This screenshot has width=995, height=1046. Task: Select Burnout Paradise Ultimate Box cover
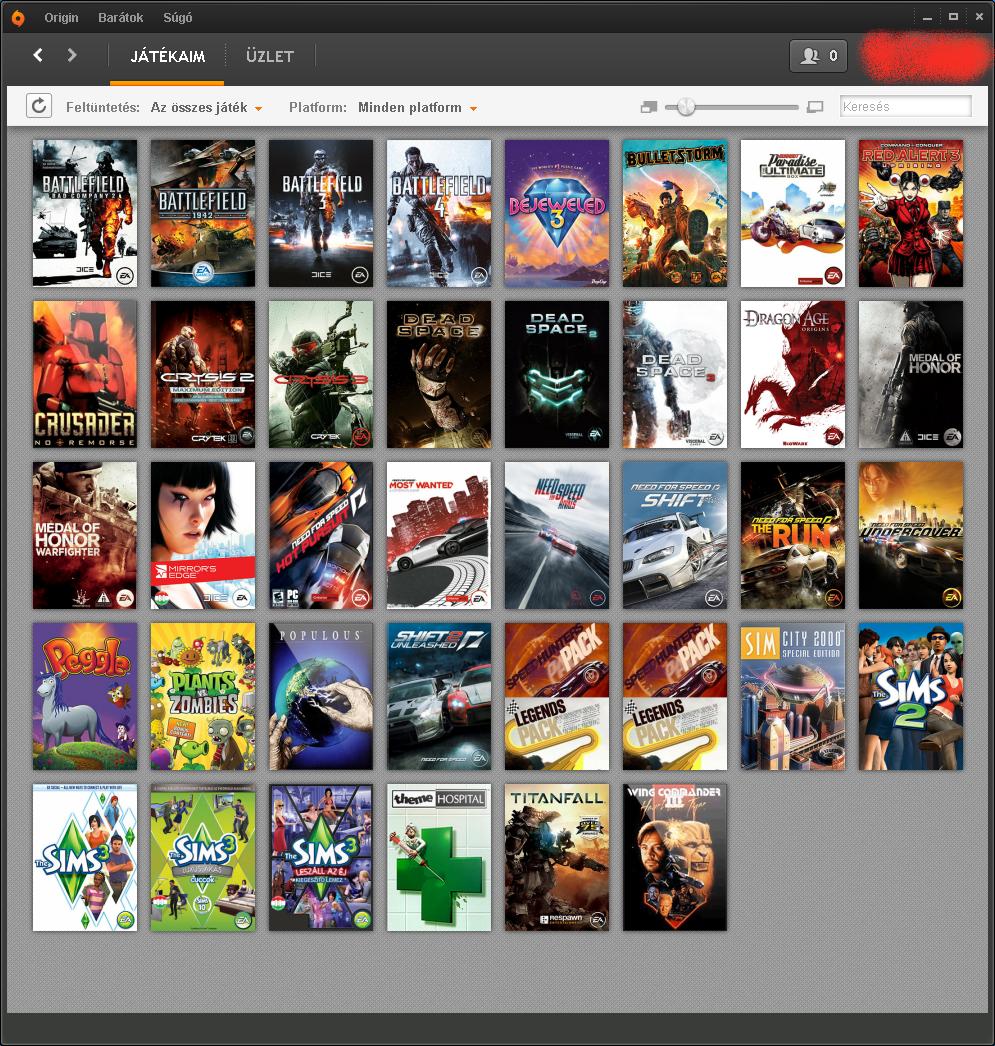pos(793,213)
